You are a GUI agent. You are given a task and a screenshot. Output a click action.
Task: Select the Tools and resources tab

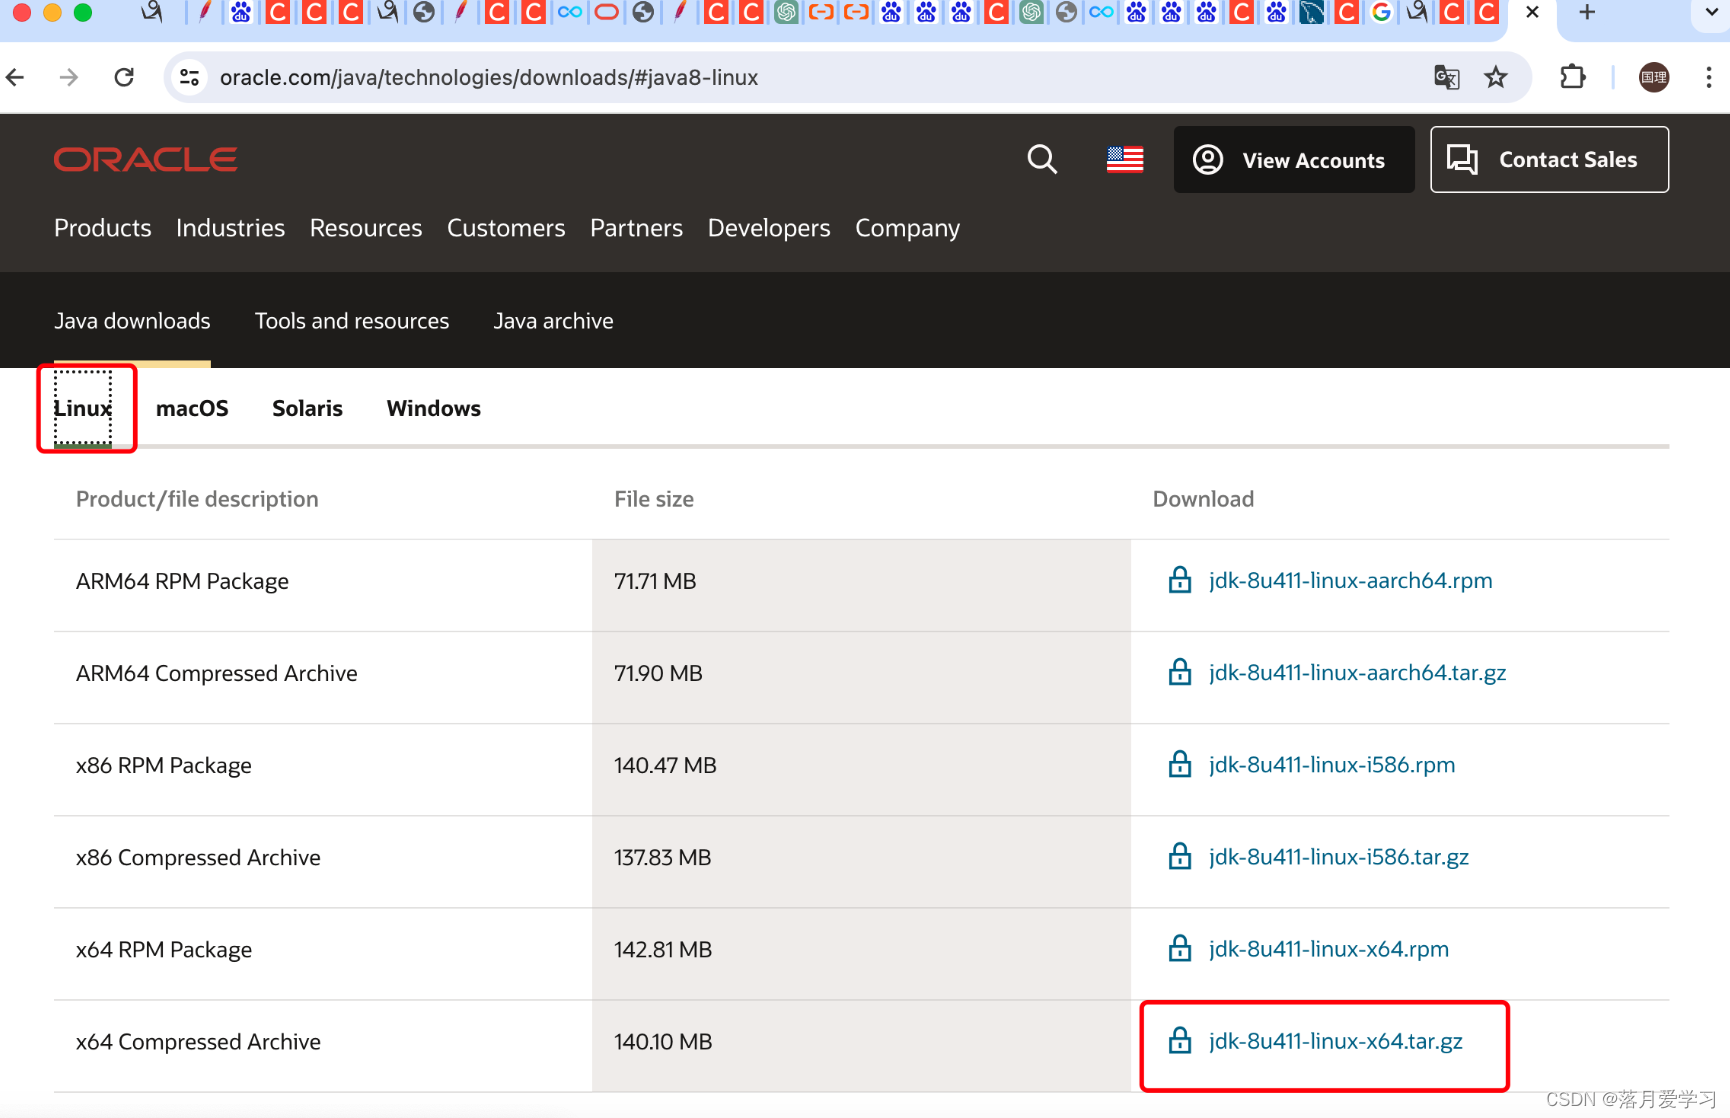tap(352, 321)
